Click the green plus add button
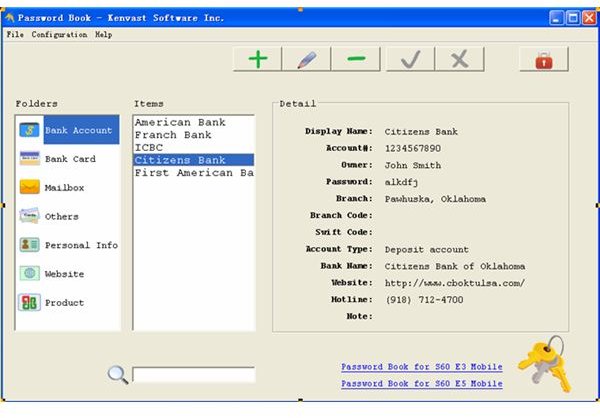600x418 pixels. coord(258,59)
